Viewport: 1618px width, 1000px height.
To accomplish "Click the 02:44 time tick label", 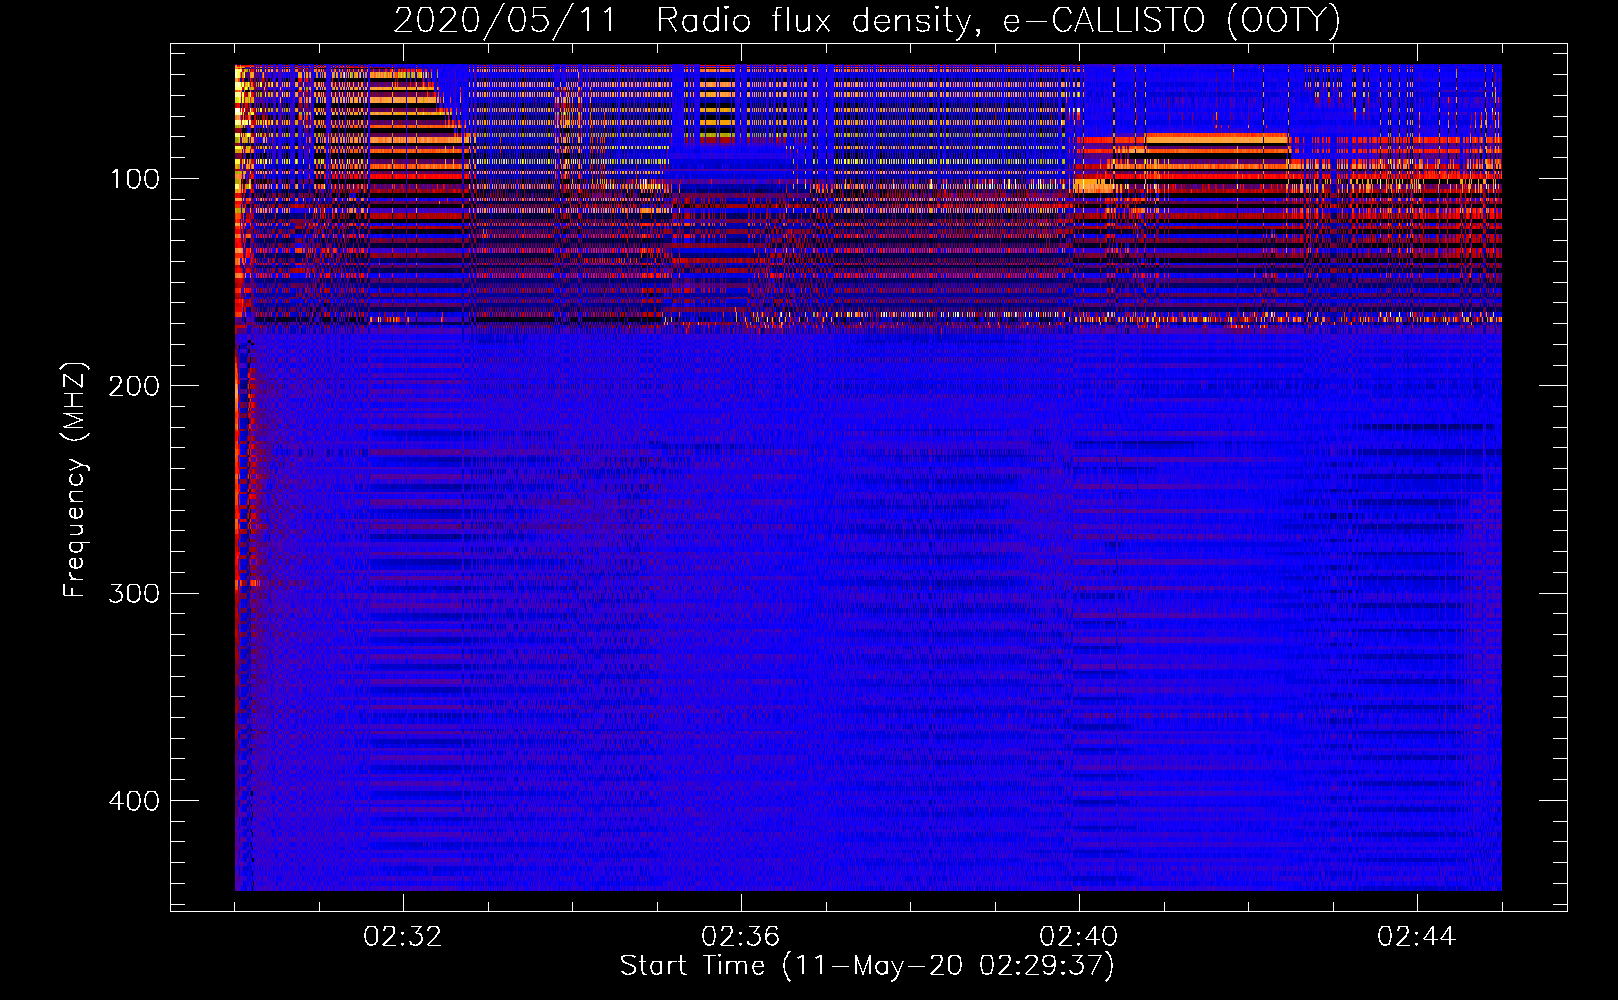I will (1417, 937).
